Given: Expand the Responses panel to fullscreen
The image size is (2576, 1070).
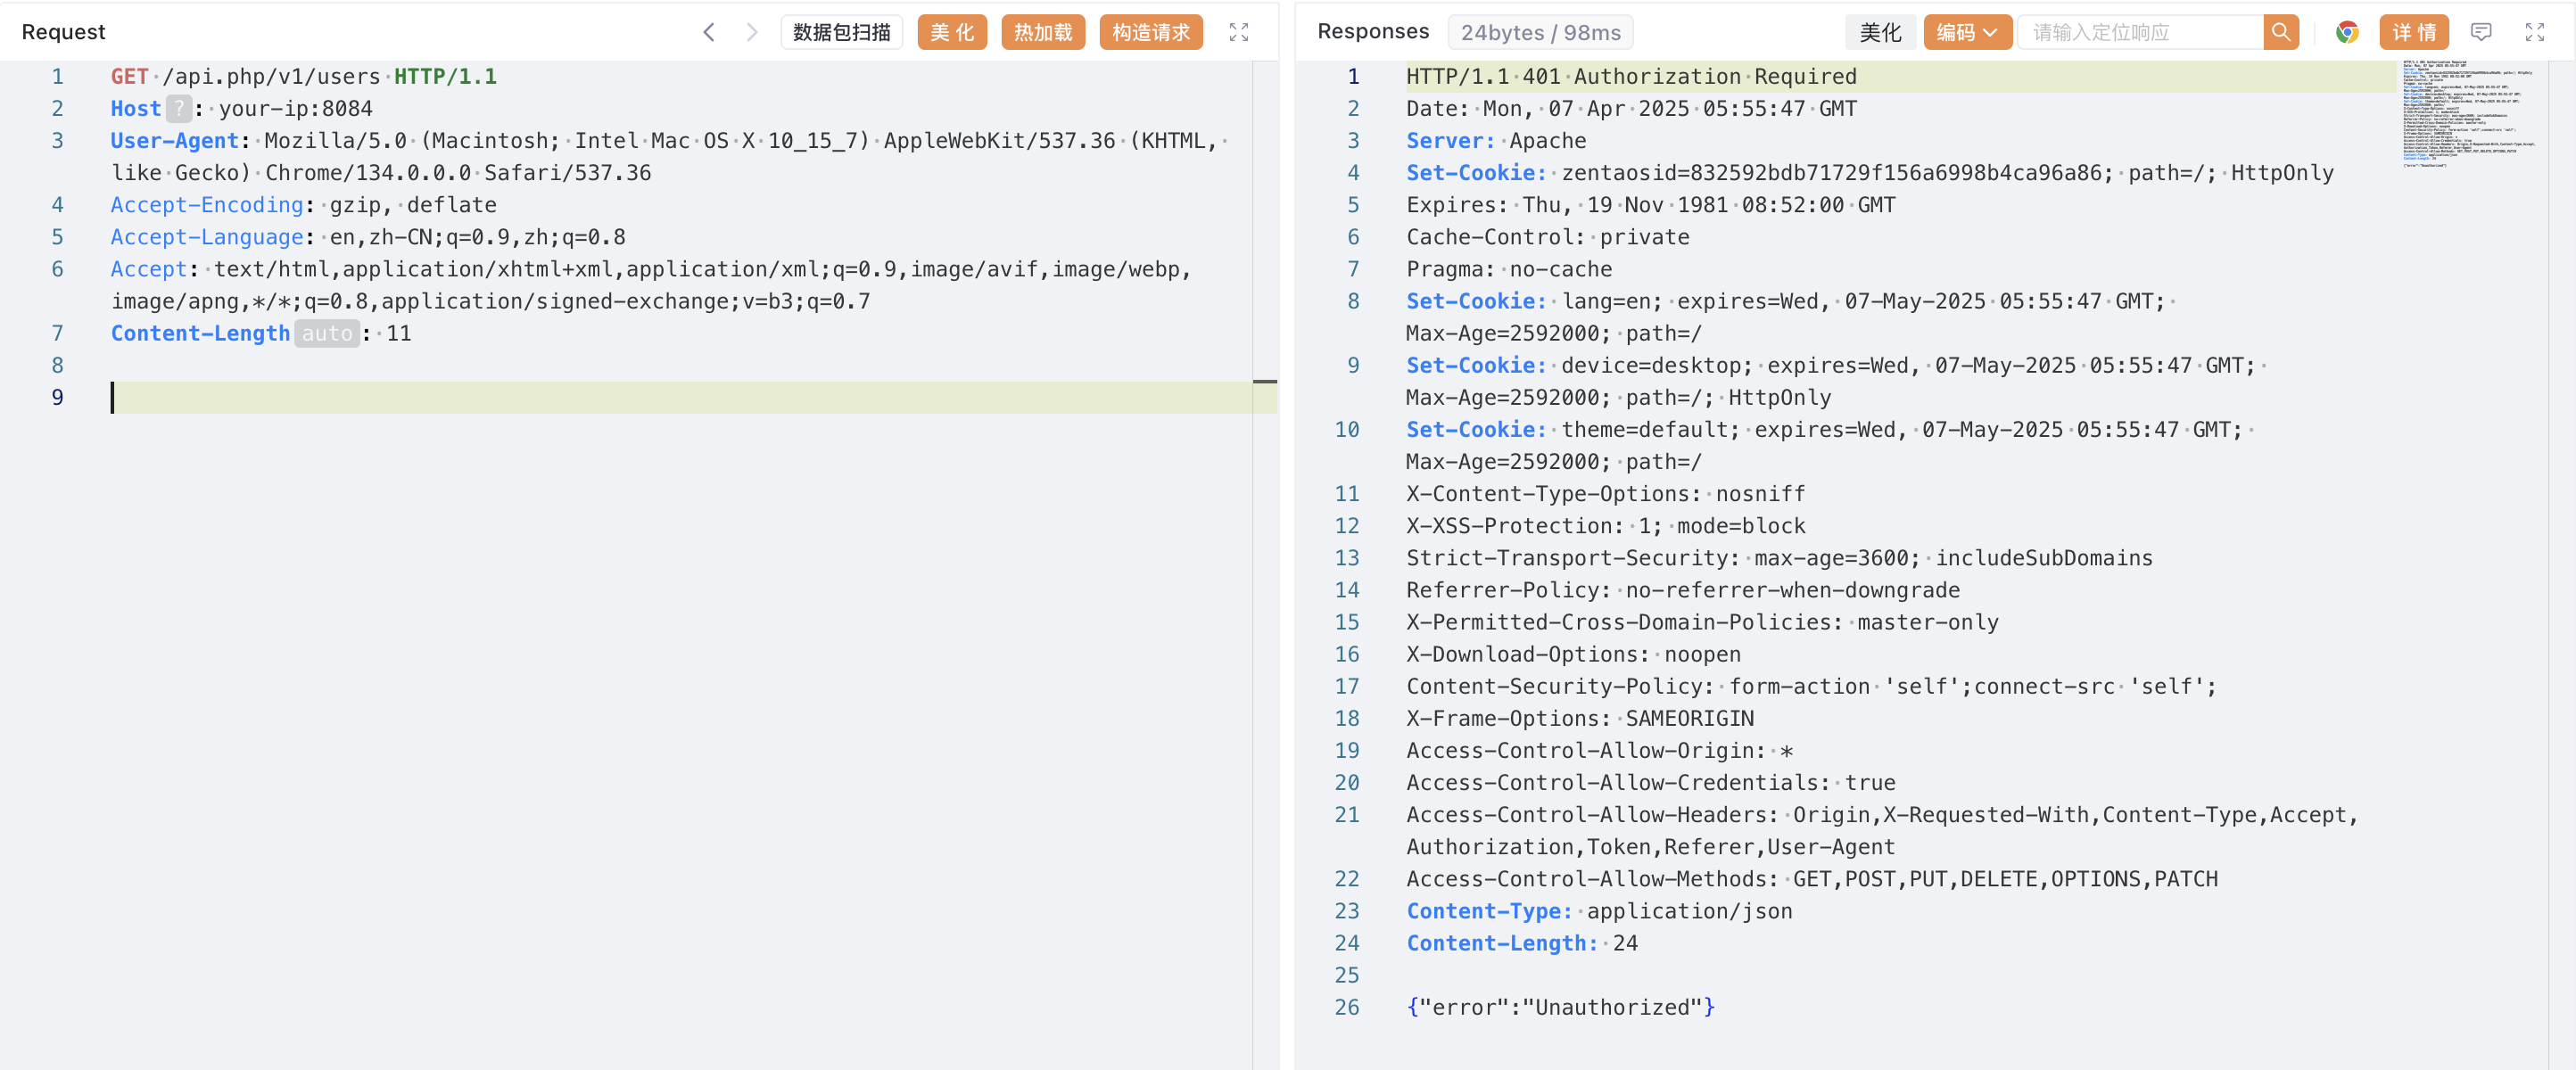Looking at the screenshot, I should point(2534,32).
